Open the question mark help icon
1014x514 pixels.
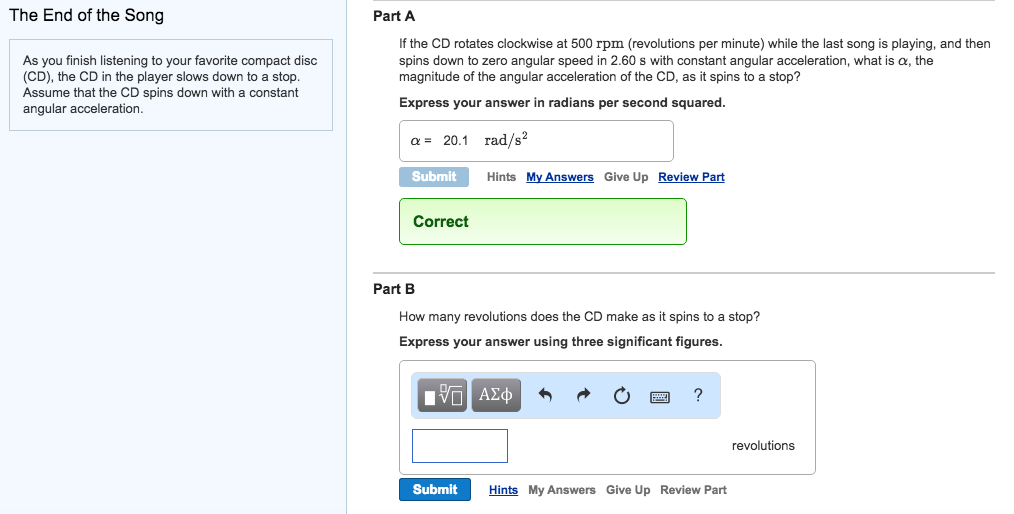(698, 395)
